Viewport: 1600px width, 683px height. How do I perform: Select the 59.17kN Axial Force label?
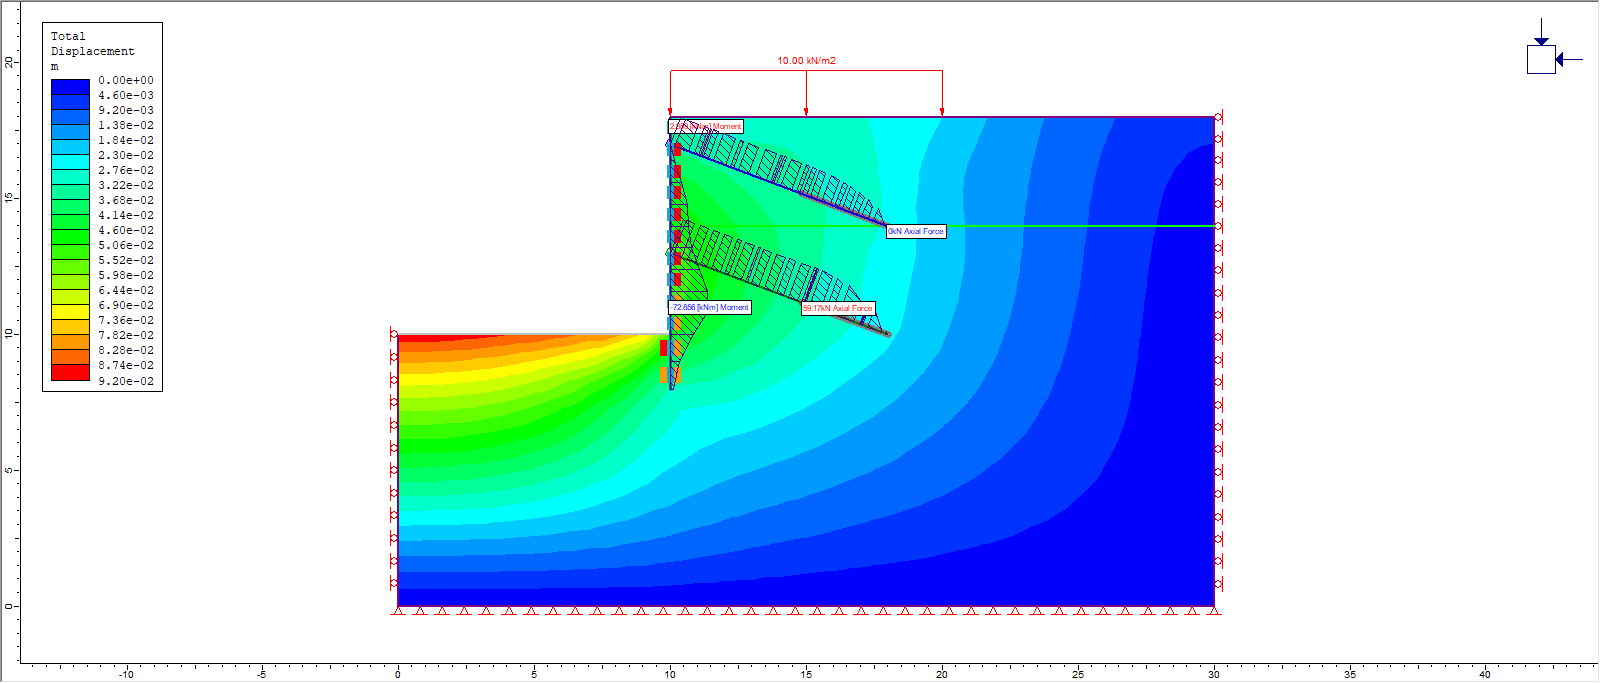838,308
